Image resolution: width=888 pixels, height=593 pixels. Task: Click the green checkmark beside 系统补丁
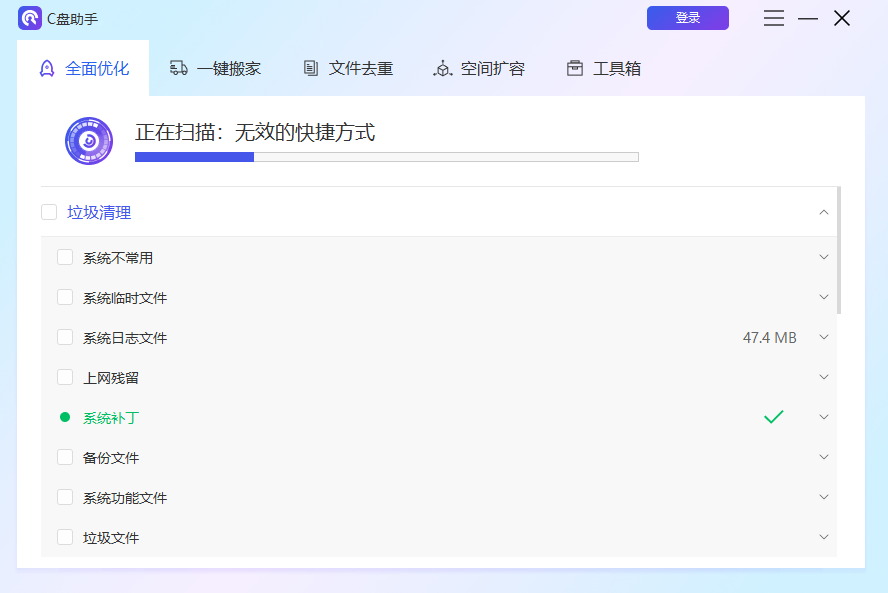click(773, 417)
